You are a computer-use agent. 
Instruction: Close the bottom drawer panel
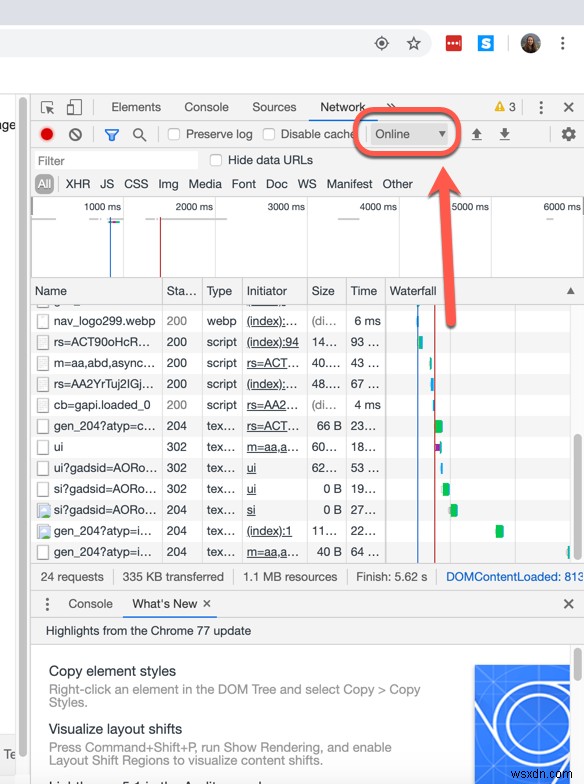(568, 604)
